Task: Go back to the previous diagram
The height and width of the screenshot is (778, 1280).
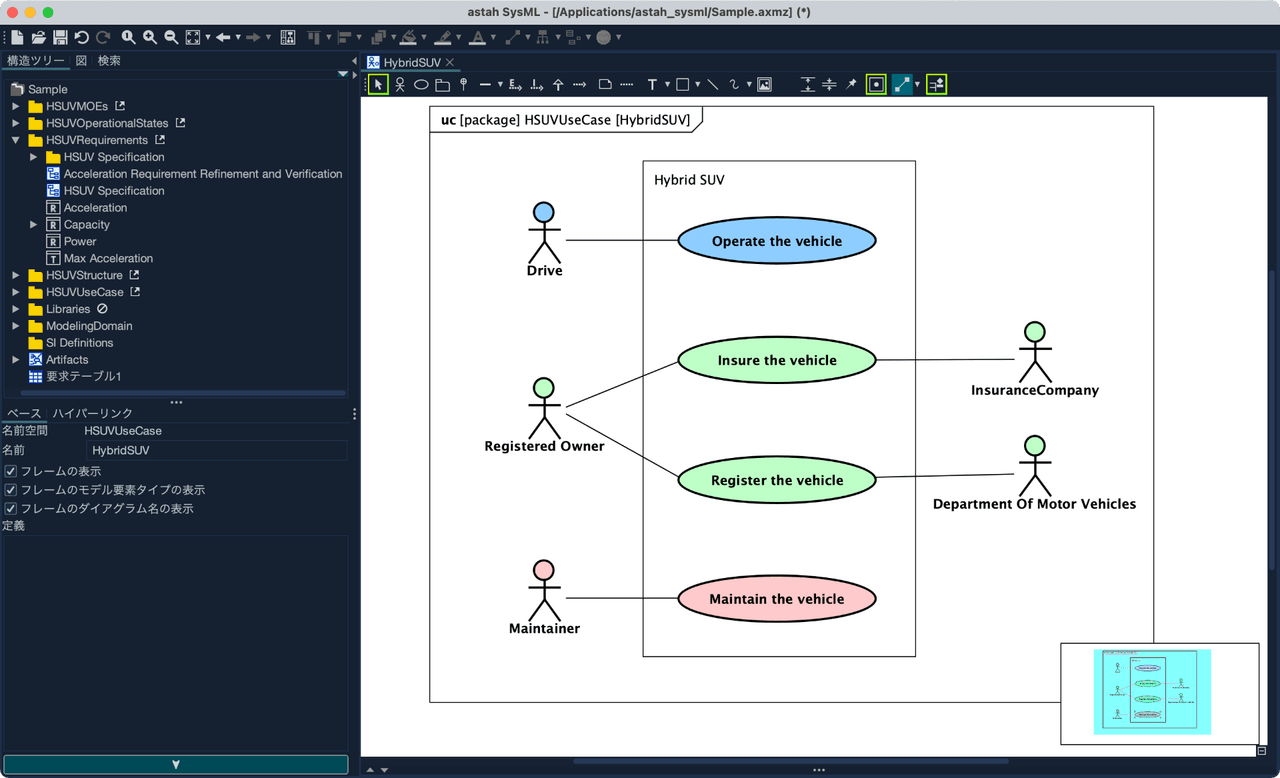Action: click(x=223, y=37)
